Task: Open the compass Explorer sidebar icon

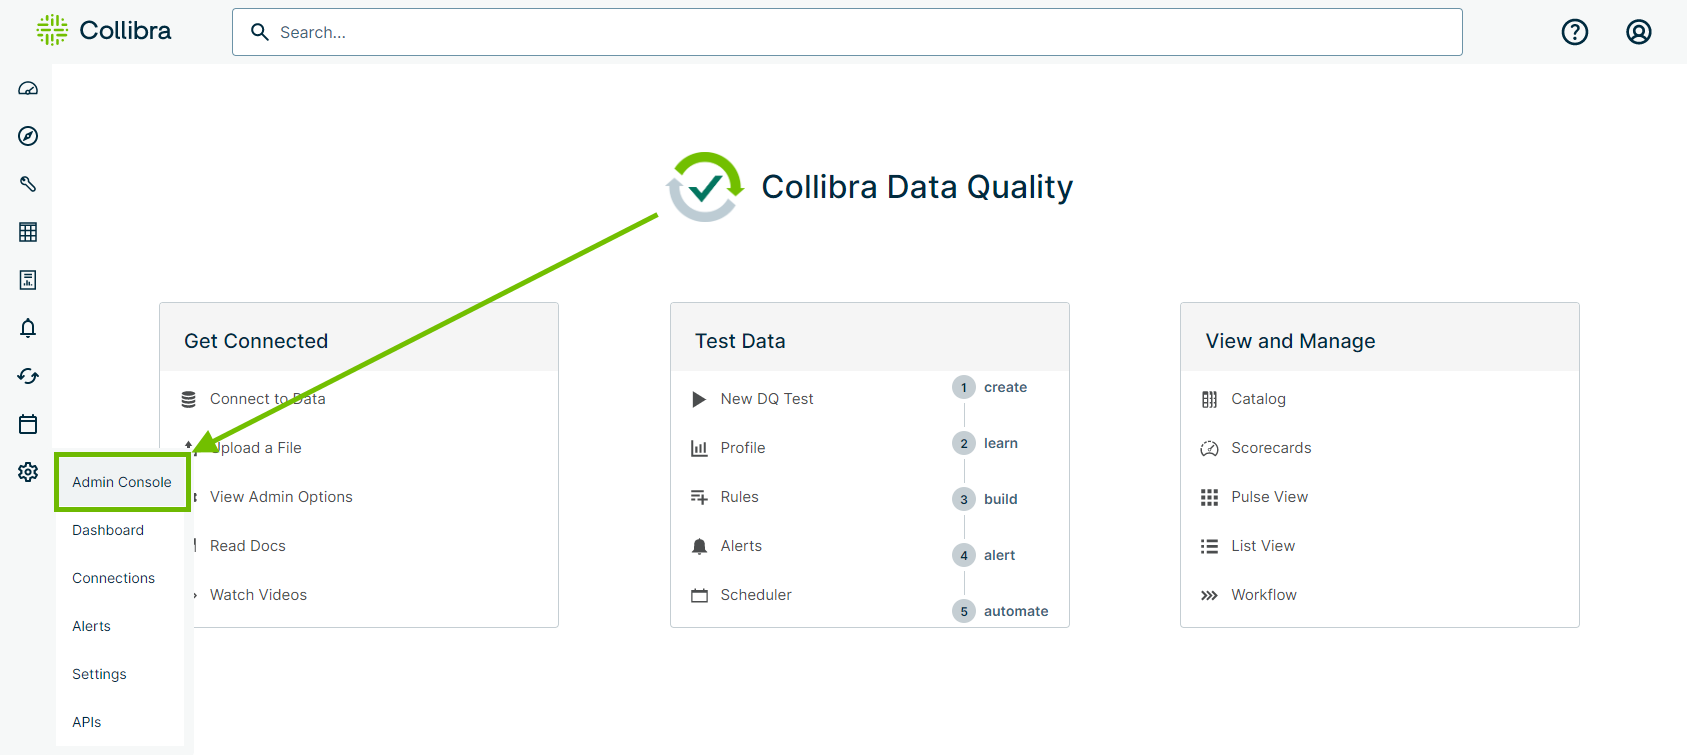Action: (28, 136)
